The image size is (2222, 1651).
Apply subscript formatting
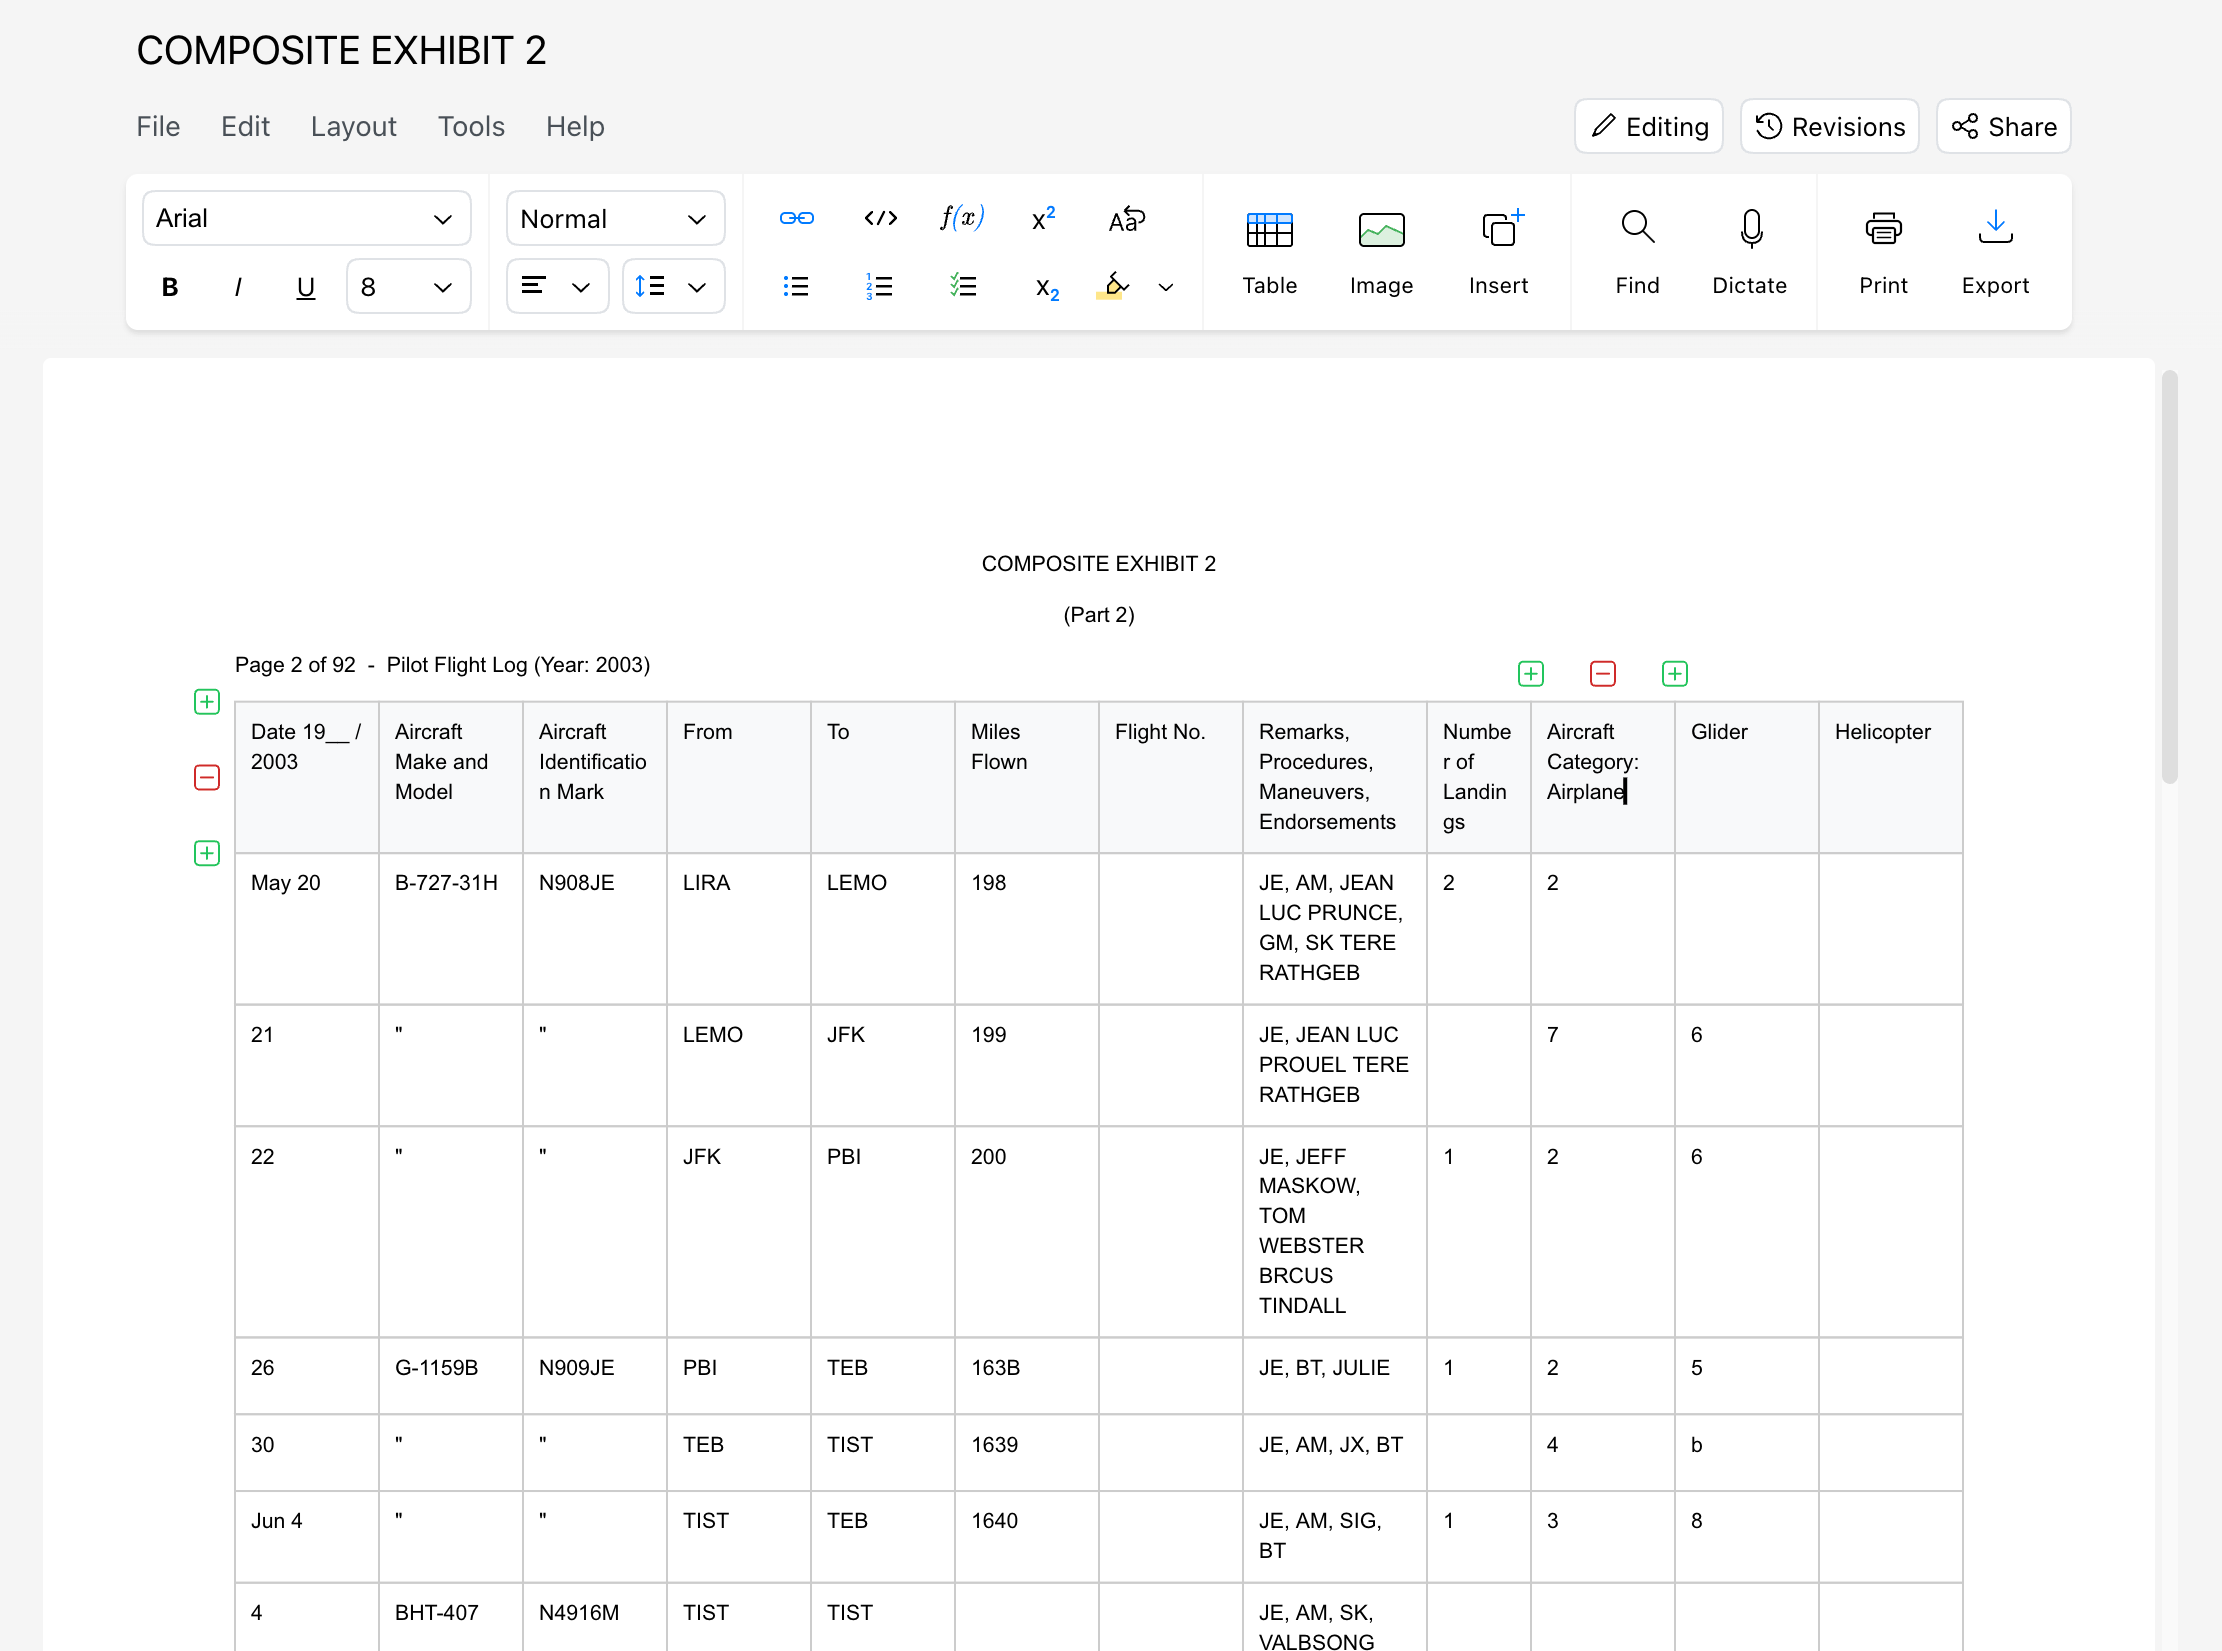[1047, 288]
